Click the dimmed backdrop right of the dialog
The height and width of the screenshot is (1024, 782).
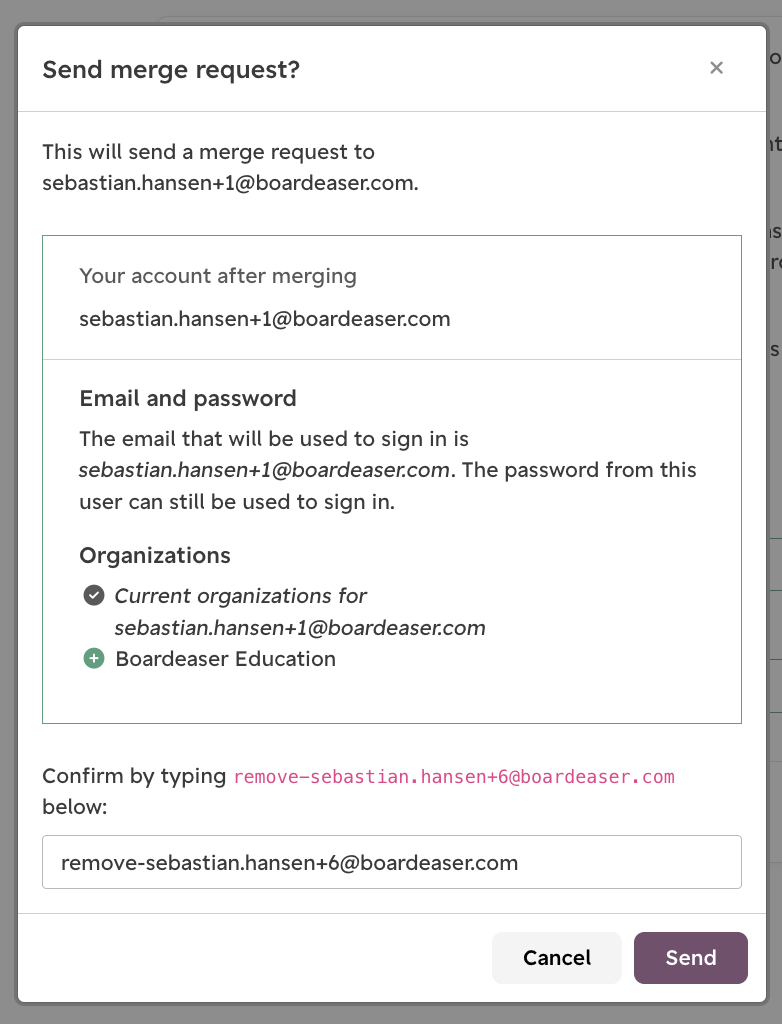pyautogui.click(x=775, y=457)
